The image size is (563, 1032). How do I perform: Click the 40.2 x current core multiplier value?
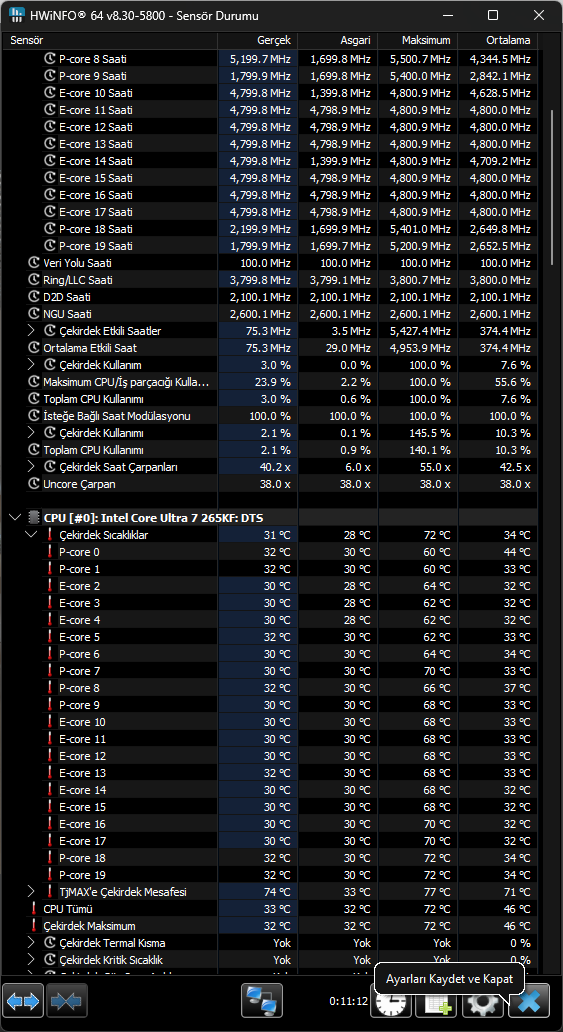pyautogui.click(x=275, y=467)
